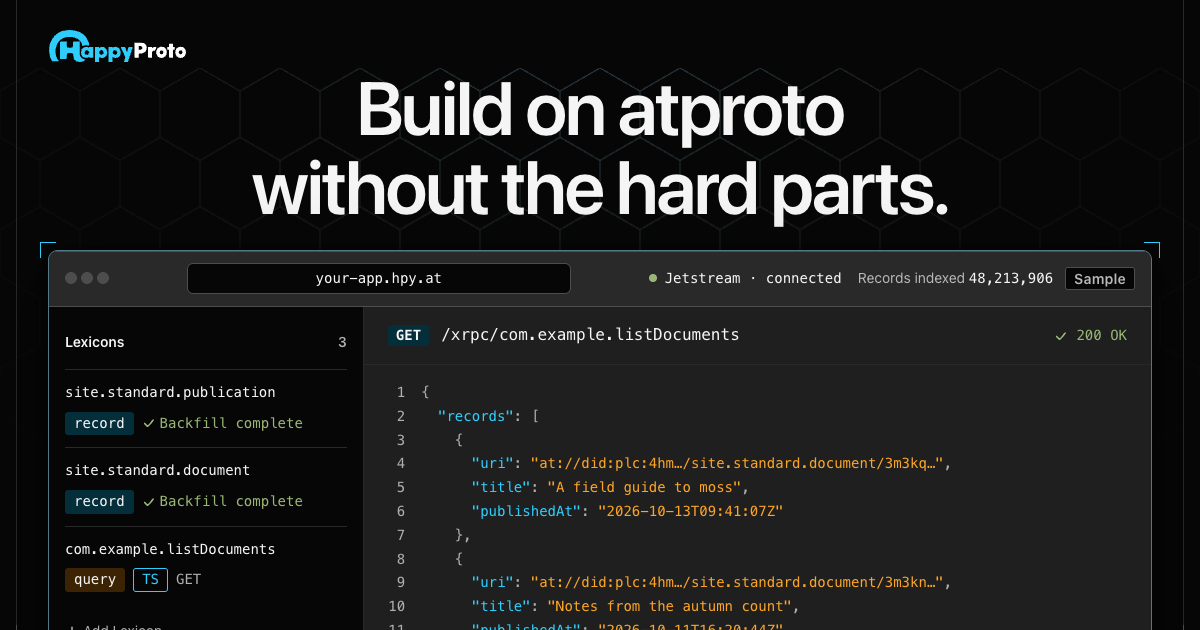The width and height of the screenshot is (1200, 630).
Task: Click the Records indexed 48,213,906 counter
Action: (955, 279)
